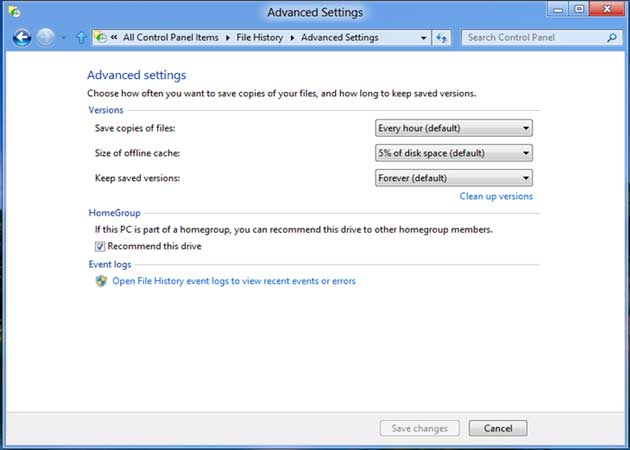Screen dimensions: 630x450
Task: Click the search magnifier icon
Action: coord(612,38)
